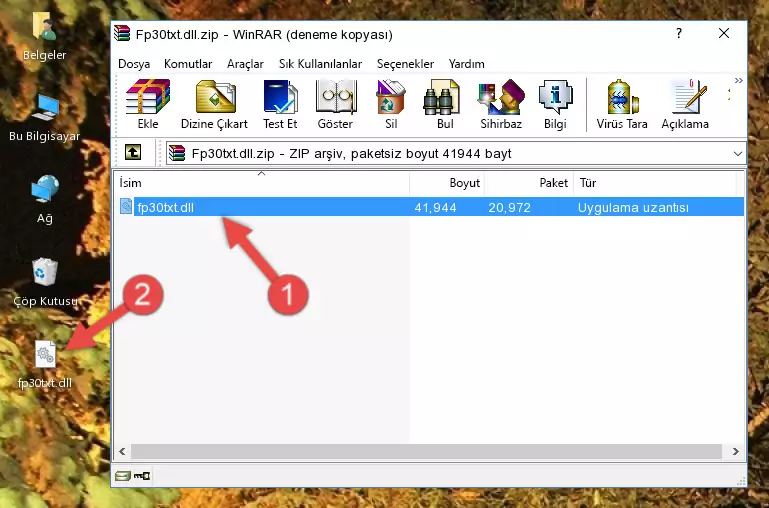Click the Uygulama uzantısı type cell
Image resolution: width=769 pixels, height=508 pixels.
[x=633, y=207]
